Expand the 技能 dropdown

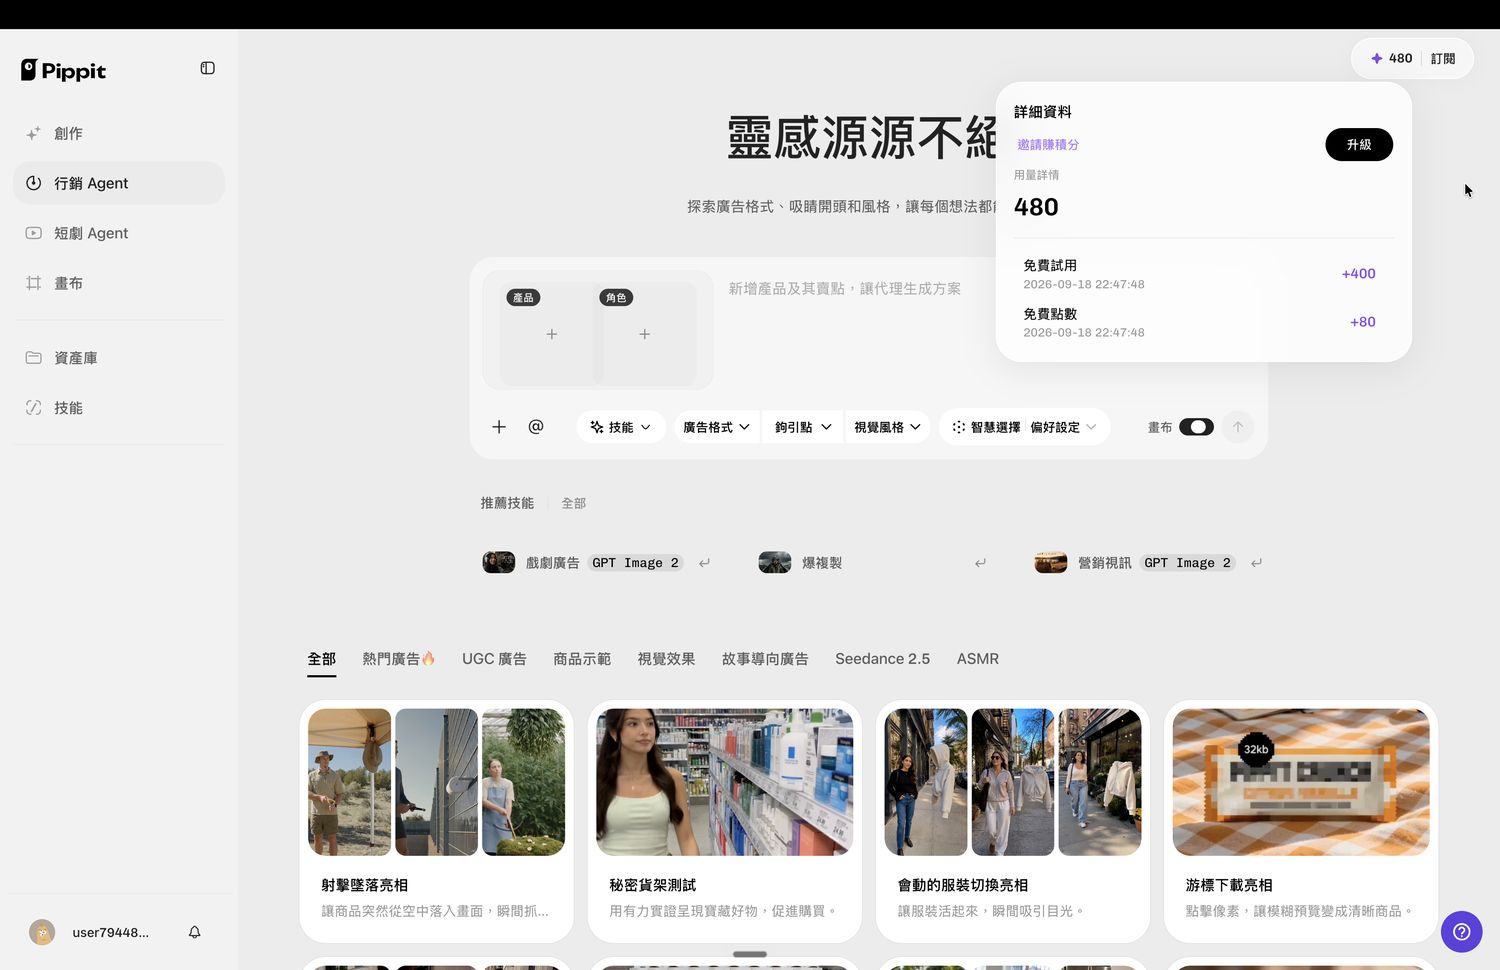[620, 427]
